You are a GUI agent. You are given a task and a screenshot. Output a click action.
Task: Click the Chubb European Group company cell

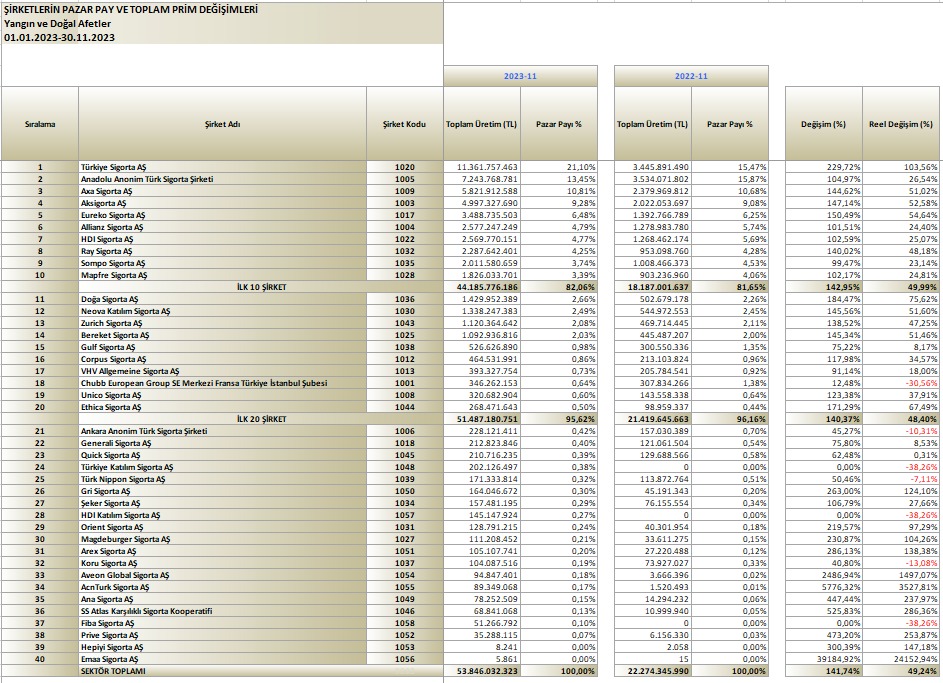223,383
